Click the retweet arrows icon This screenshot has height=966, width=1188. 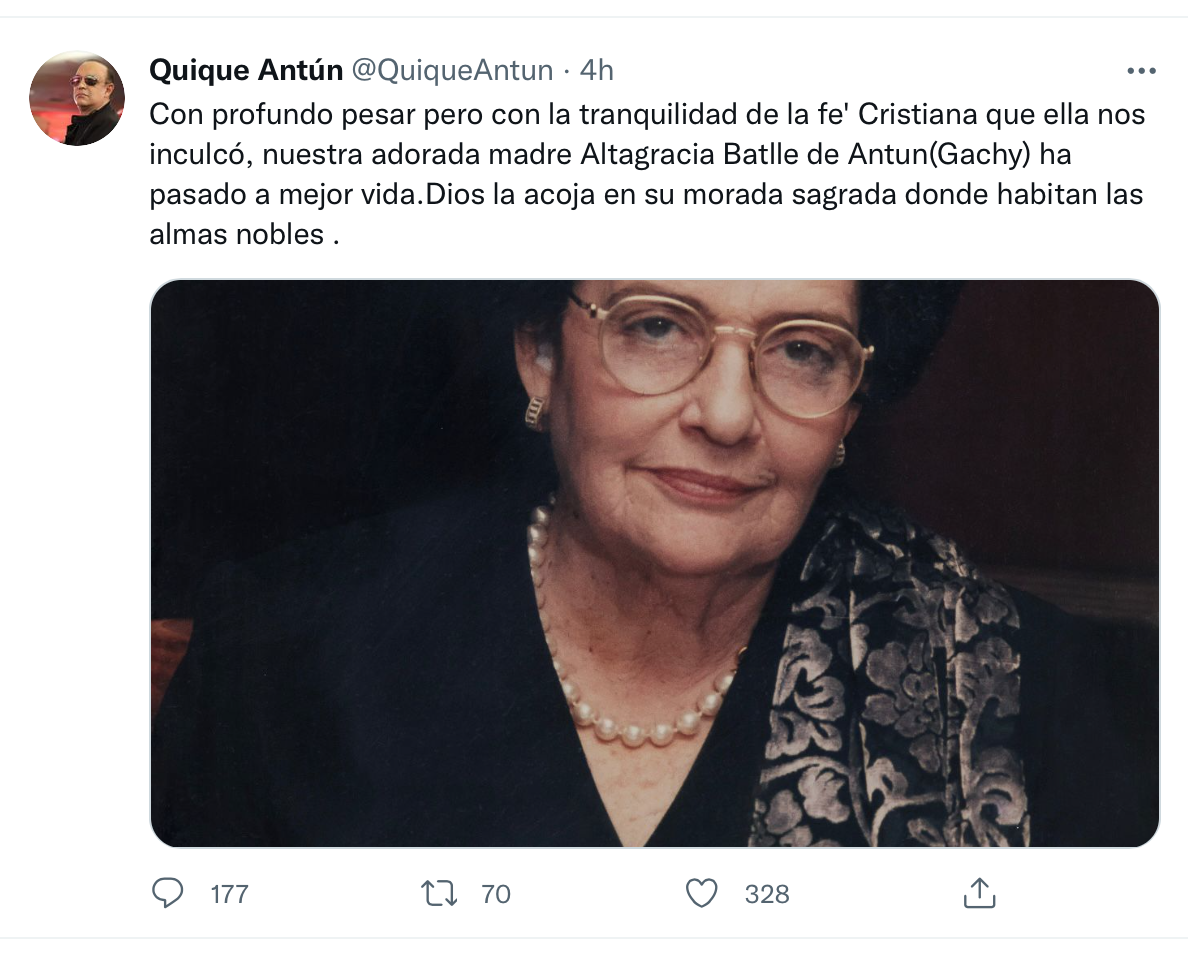(x=439, y=893)
